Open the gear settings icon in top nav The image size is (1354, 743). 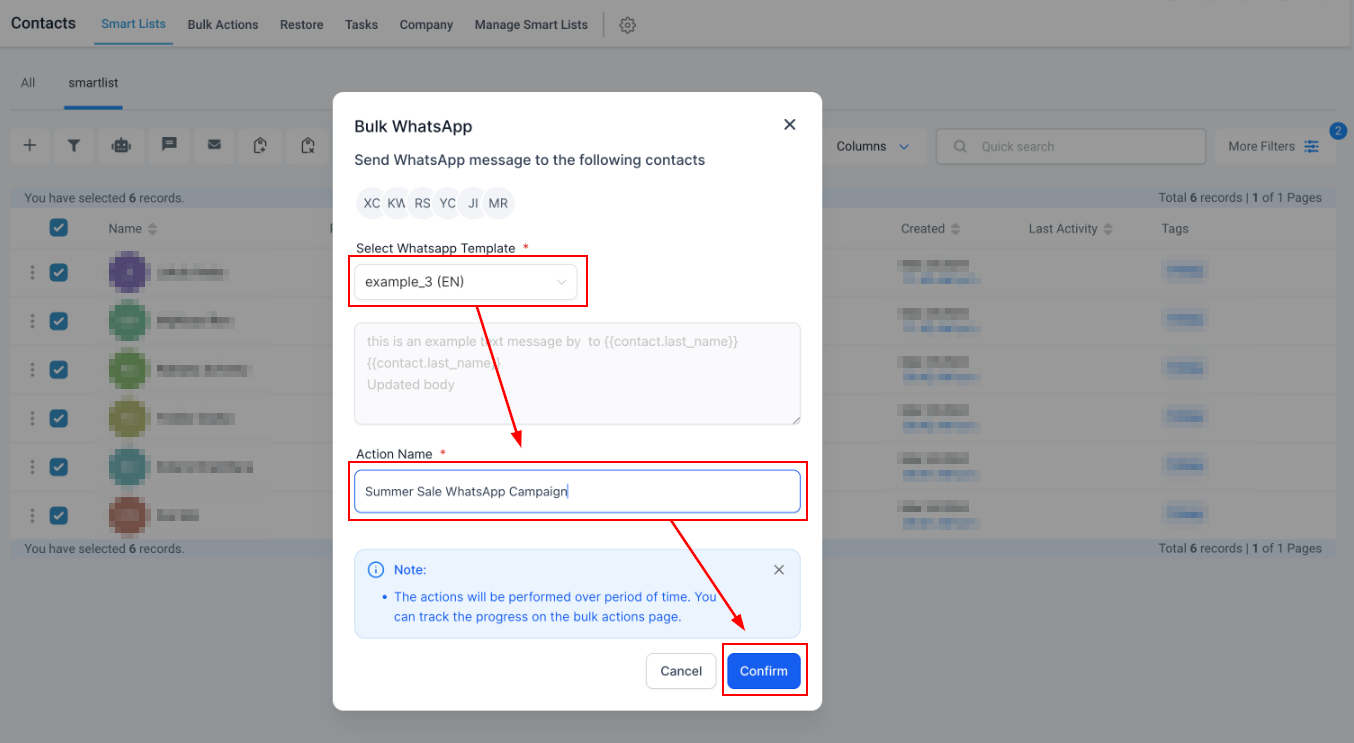tap(628, 25)
